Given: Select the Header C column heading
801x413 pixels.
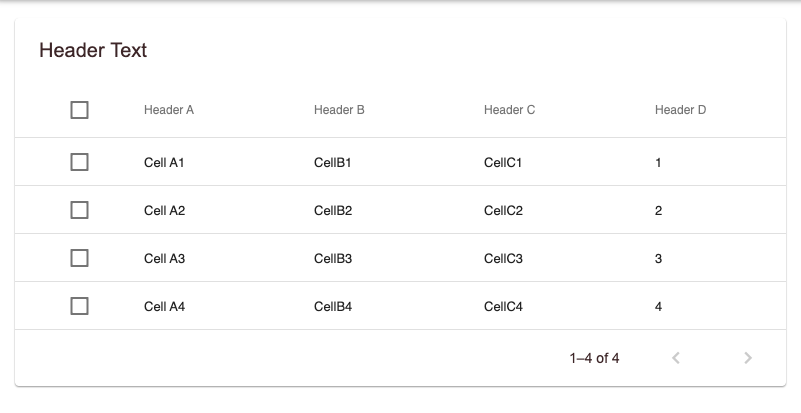Looking at the screenshot, I should (x=509, y=110).
